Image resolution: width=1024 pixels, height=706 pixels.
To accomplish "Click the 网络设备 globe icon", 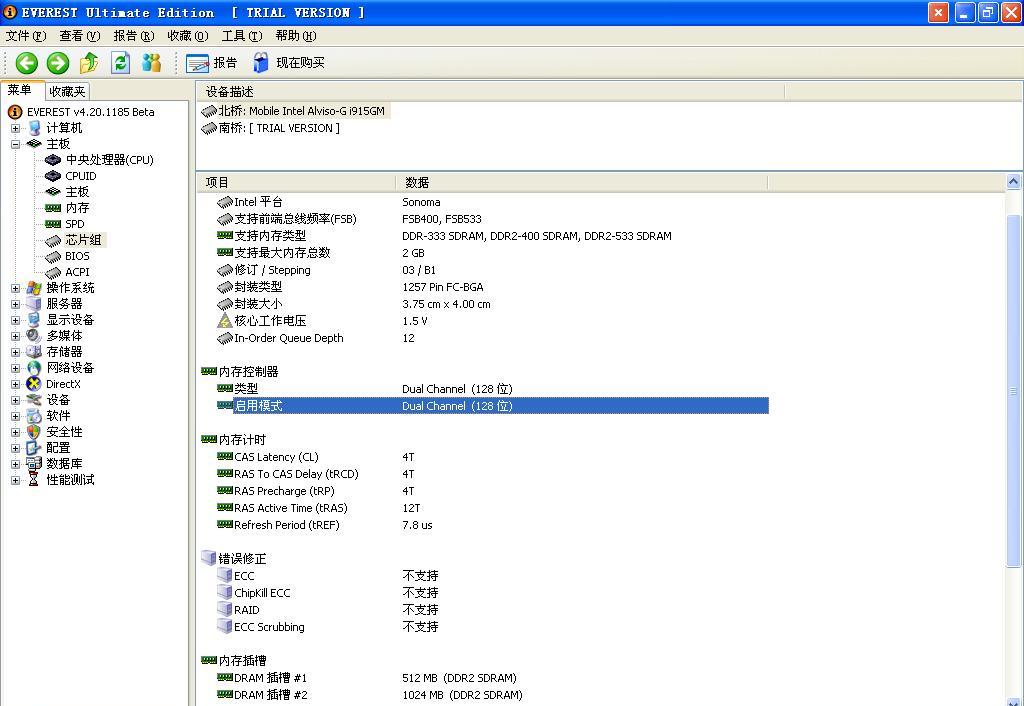I will pos(34,368).
